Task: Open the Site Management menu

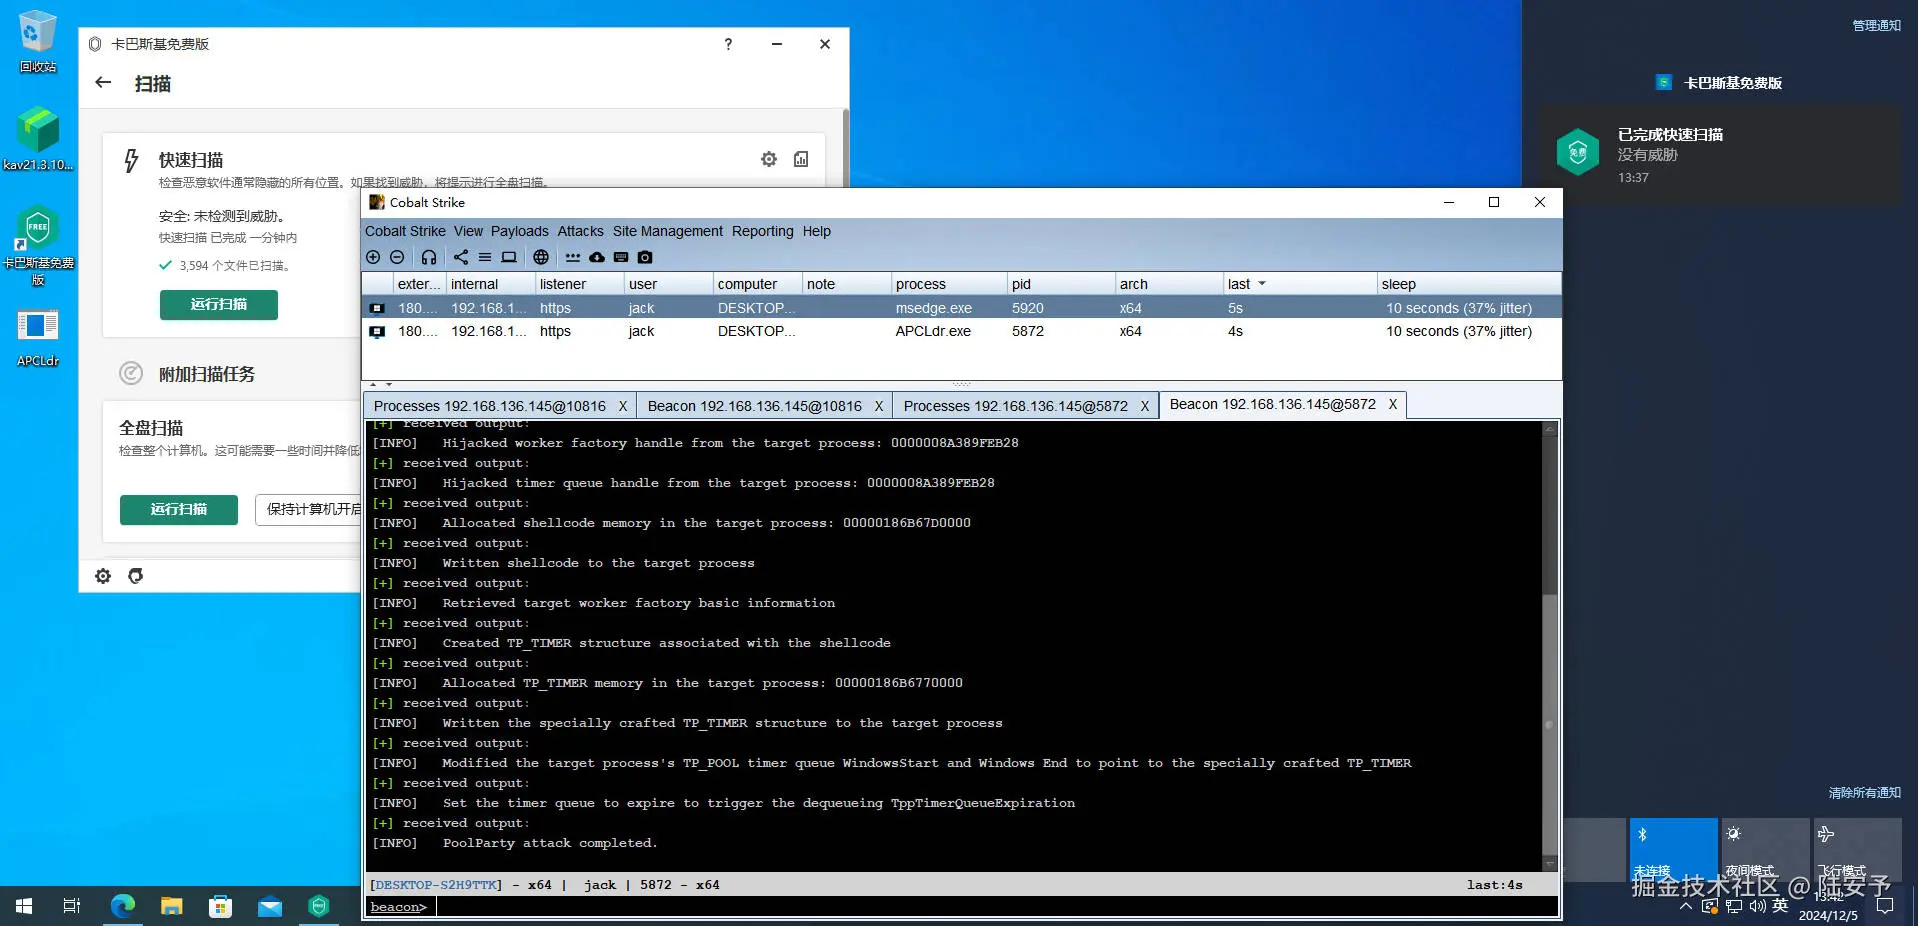Action: tap(668, 231)
